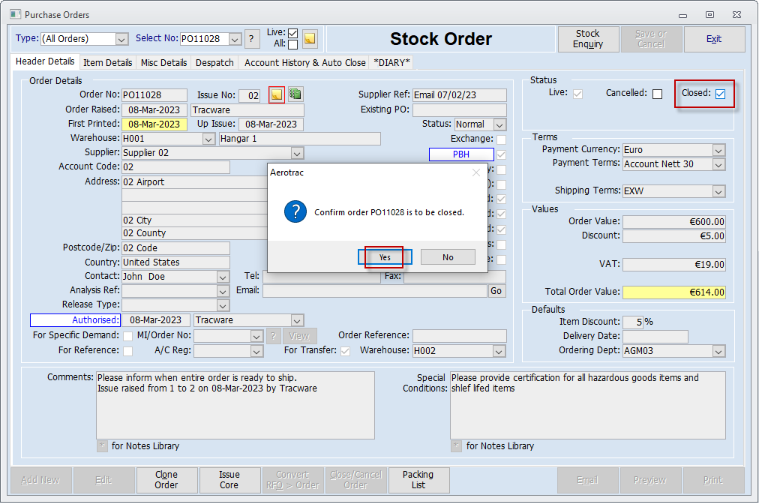Viewport: 759px width, 503px height.
Task: Expand the Warehouse H001 dropdown
Action: [x=208, y=139]
